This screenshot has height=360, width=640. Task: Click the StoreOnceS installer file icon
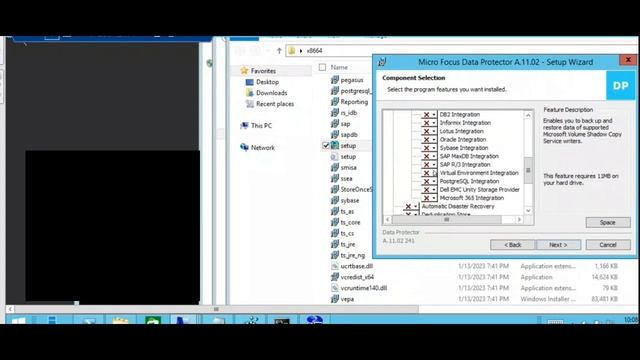(x=335, y=189)
